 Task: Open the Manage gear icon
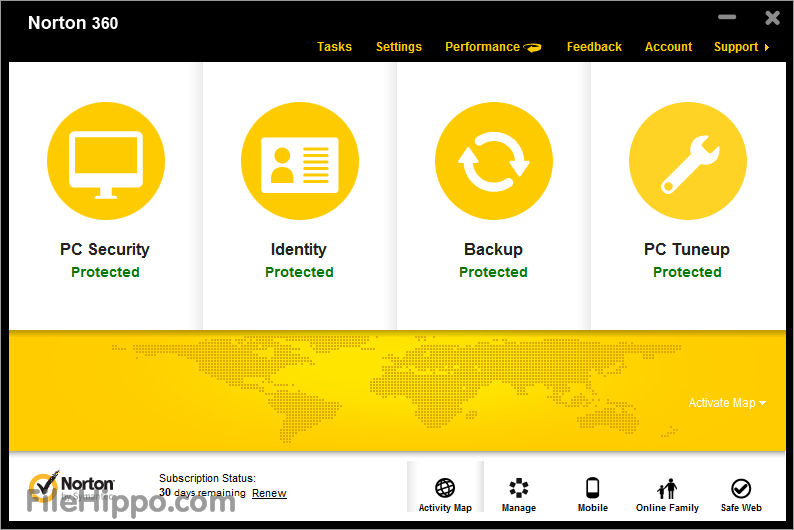[x=519, y=488]
